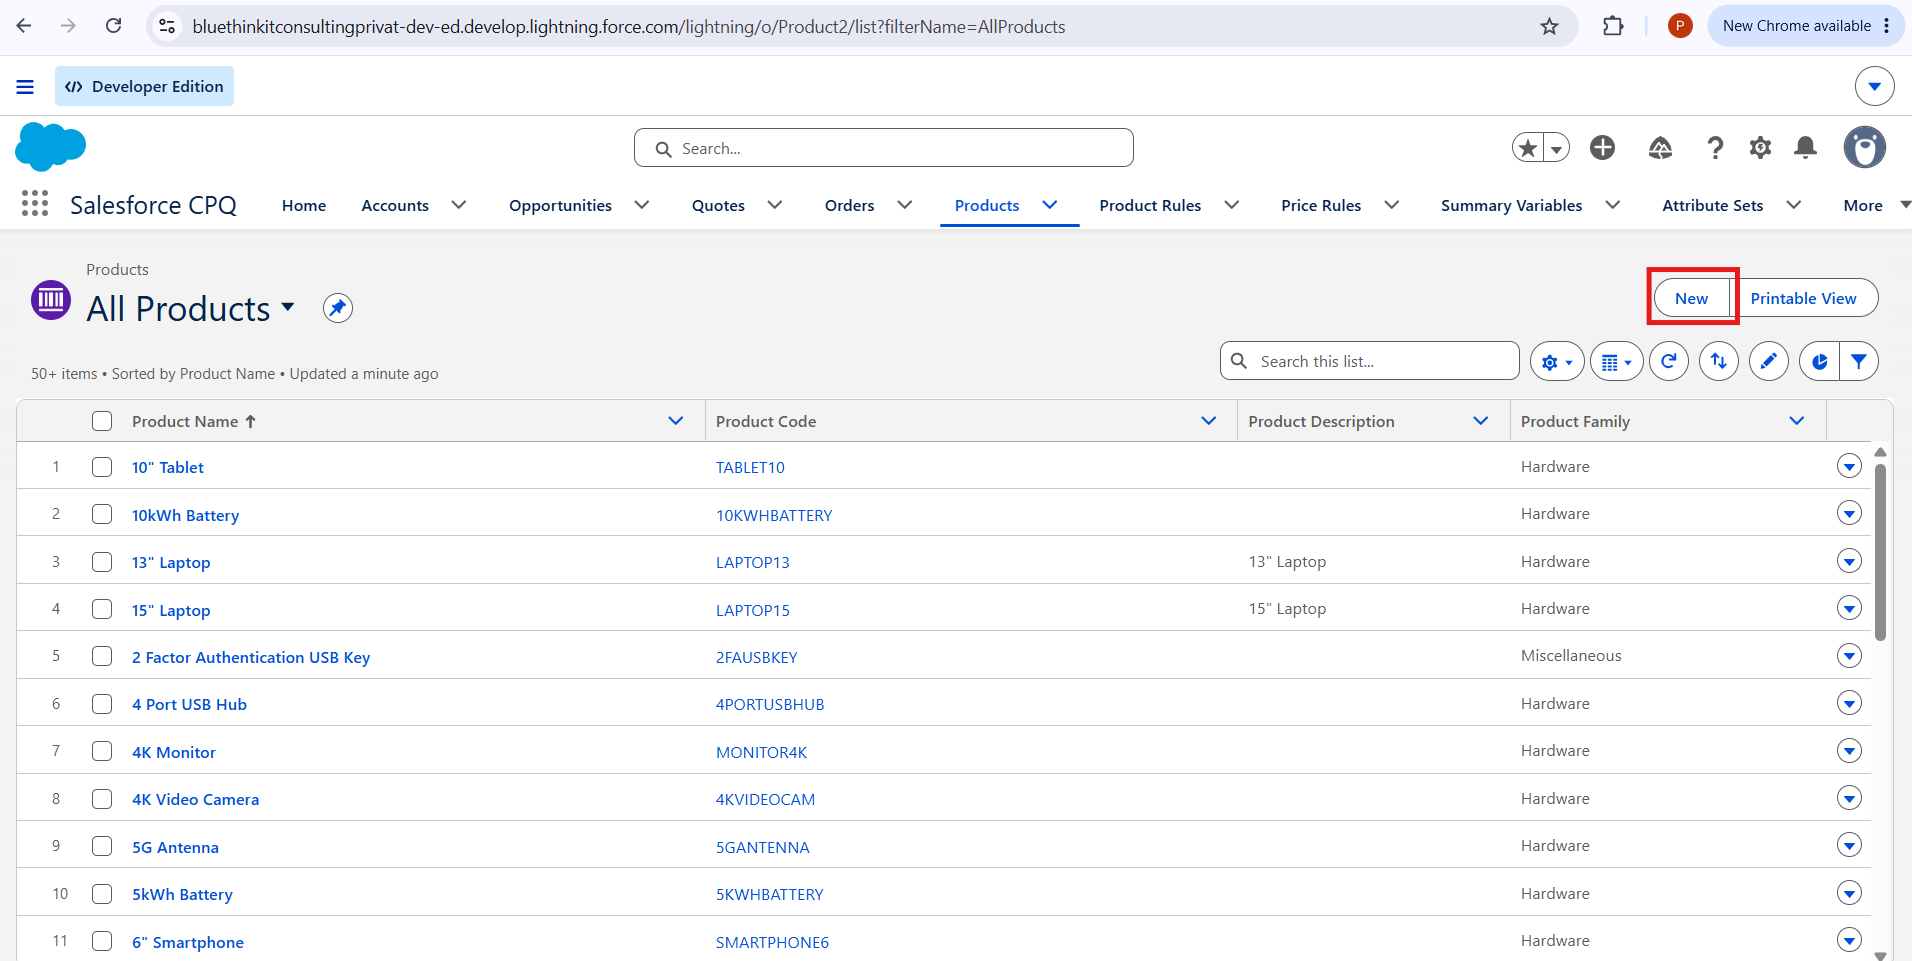
Task: Open the Product Code column chevron menu
Action: tap(1209, 421)
